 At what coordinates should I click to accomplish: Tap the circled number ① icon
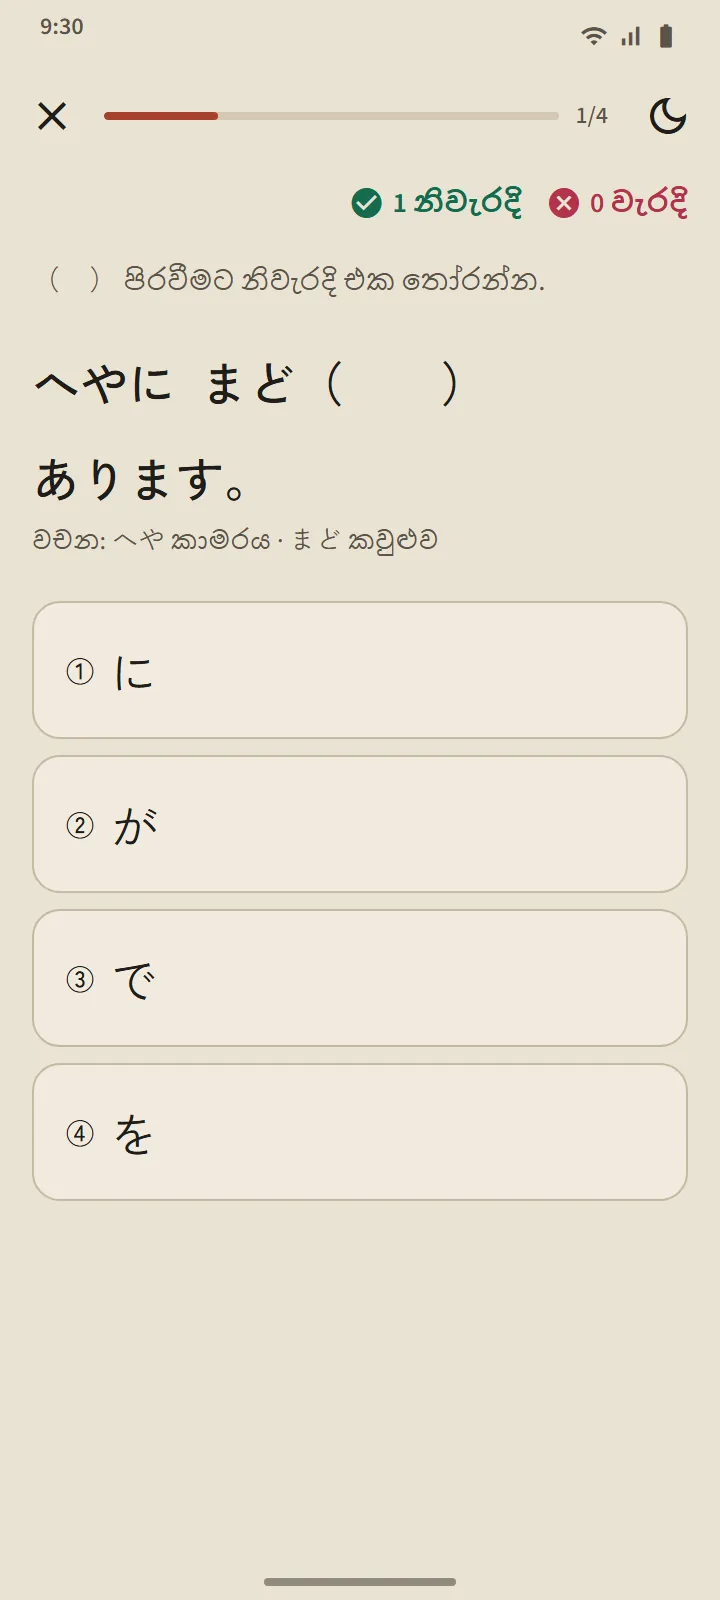tap(80, 671)
